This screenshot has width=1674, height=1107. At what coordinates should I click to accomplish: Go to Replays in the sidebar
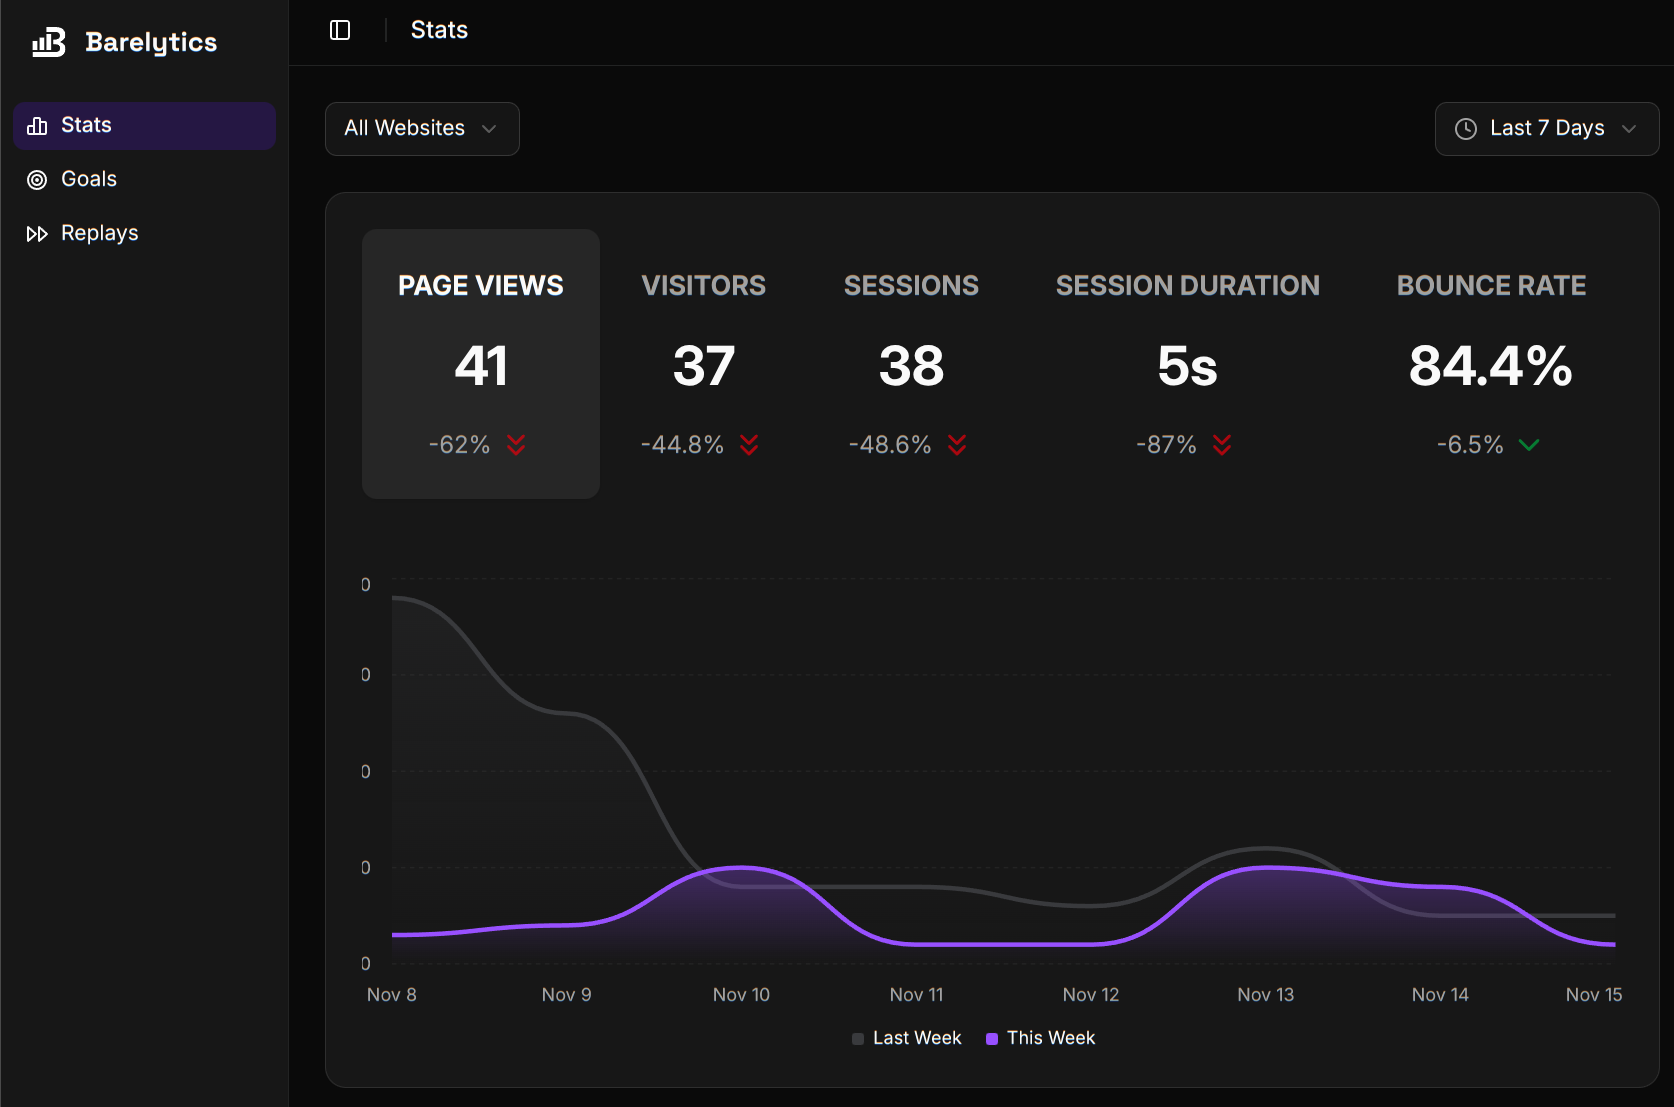tap(99, 234)
